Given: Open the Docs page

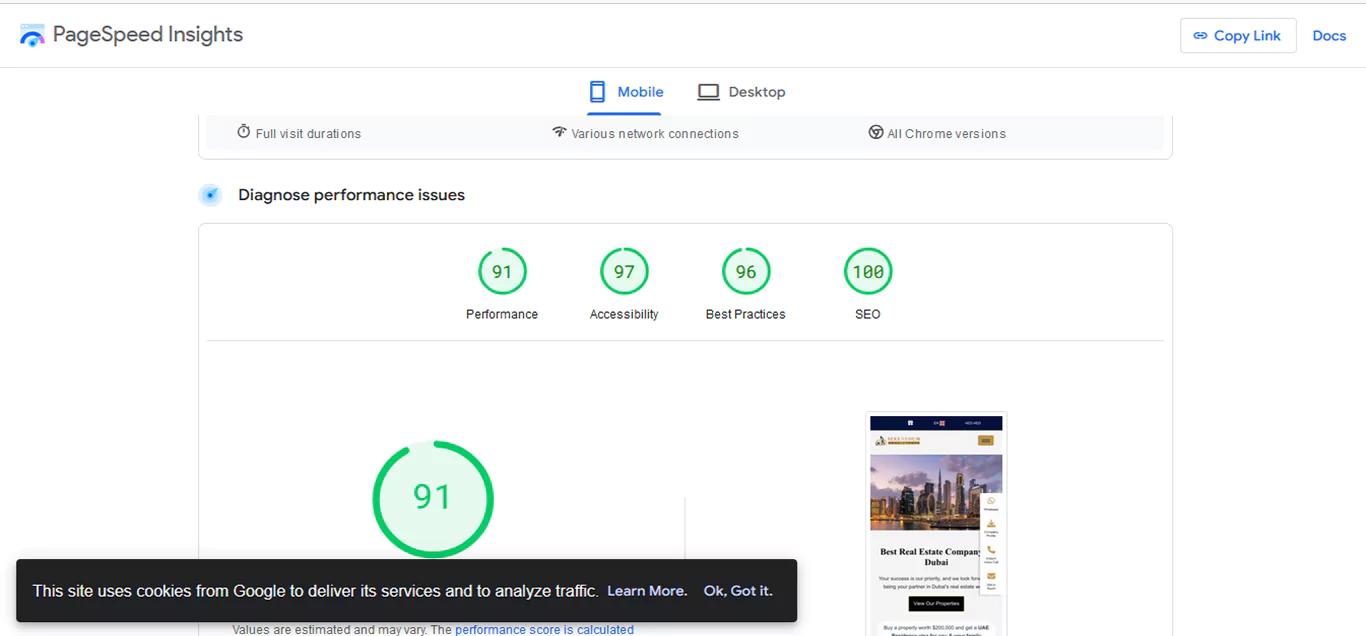Looking at the screenshot, I should (x=1329, y=35).
